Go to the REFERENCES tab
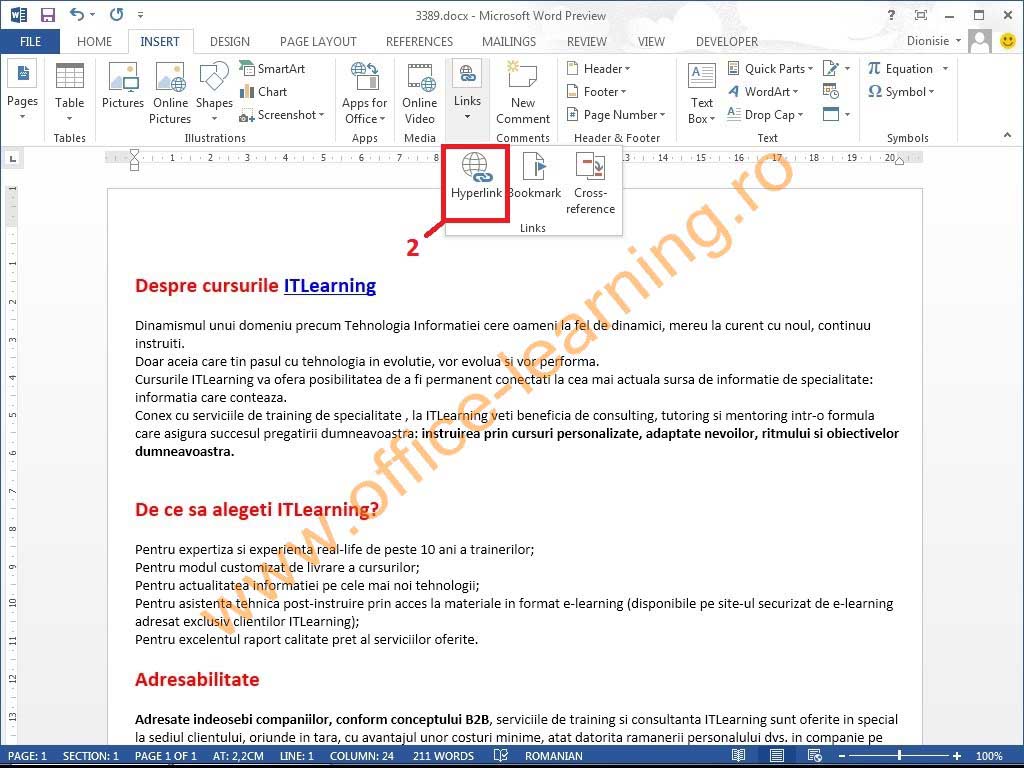The height and width of the screenshot is (768, 1024). tap(419, 42)
